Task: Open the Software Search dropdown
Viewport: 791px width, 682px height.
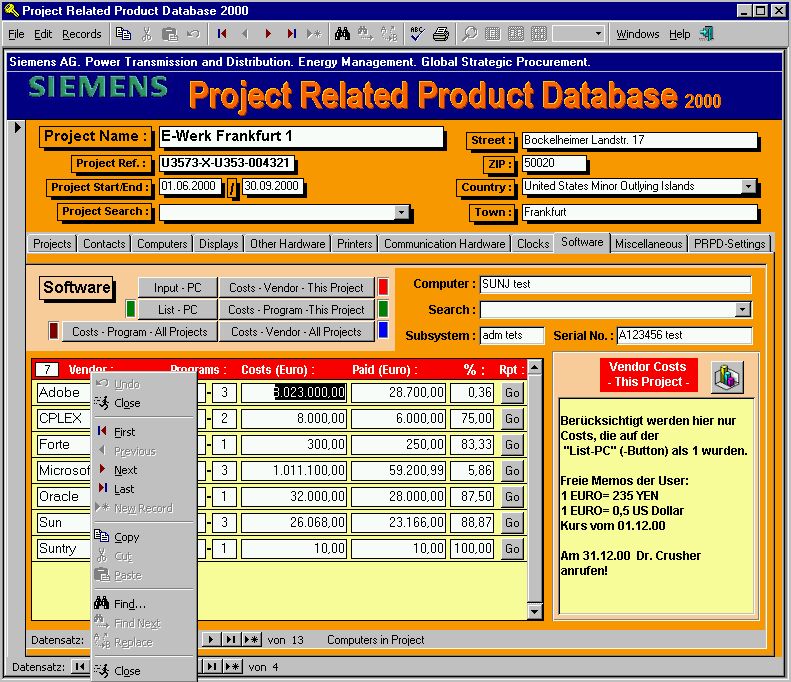Action: (x=743, y=309)
